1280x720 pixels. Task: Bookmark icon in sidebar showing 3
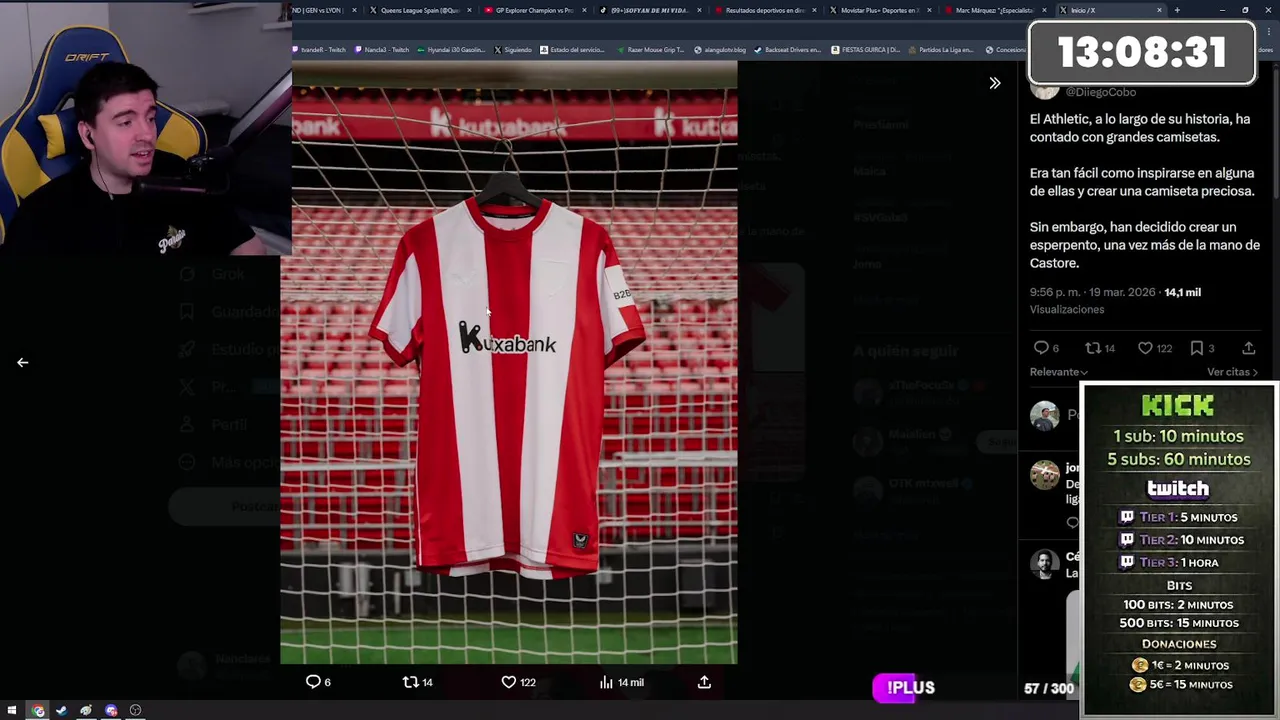click(1197, 348)
